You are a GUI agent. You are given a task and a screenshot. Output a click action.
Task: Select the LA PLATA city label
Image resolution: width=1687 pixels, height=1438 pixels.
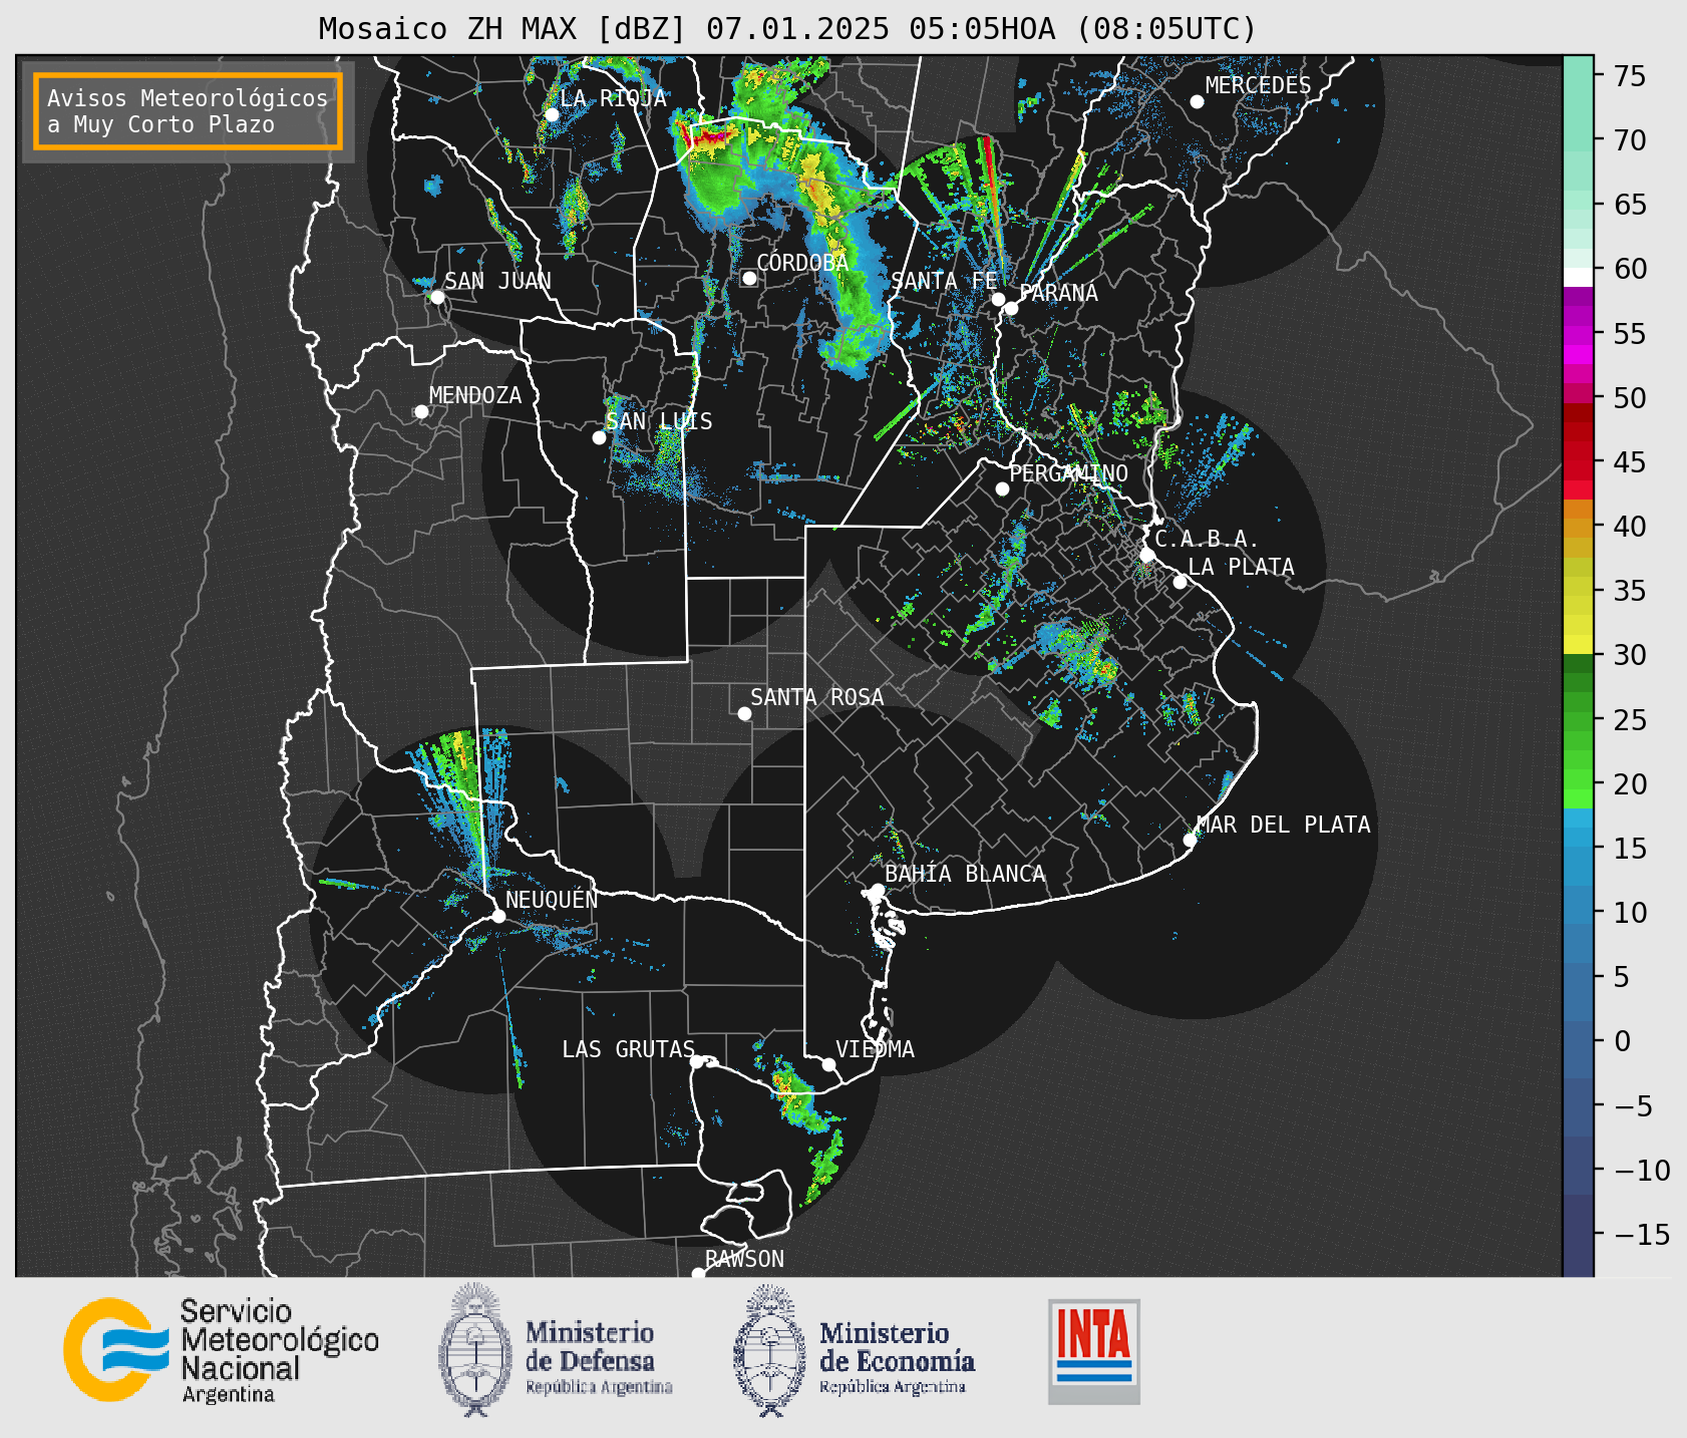click(1241, 567)
